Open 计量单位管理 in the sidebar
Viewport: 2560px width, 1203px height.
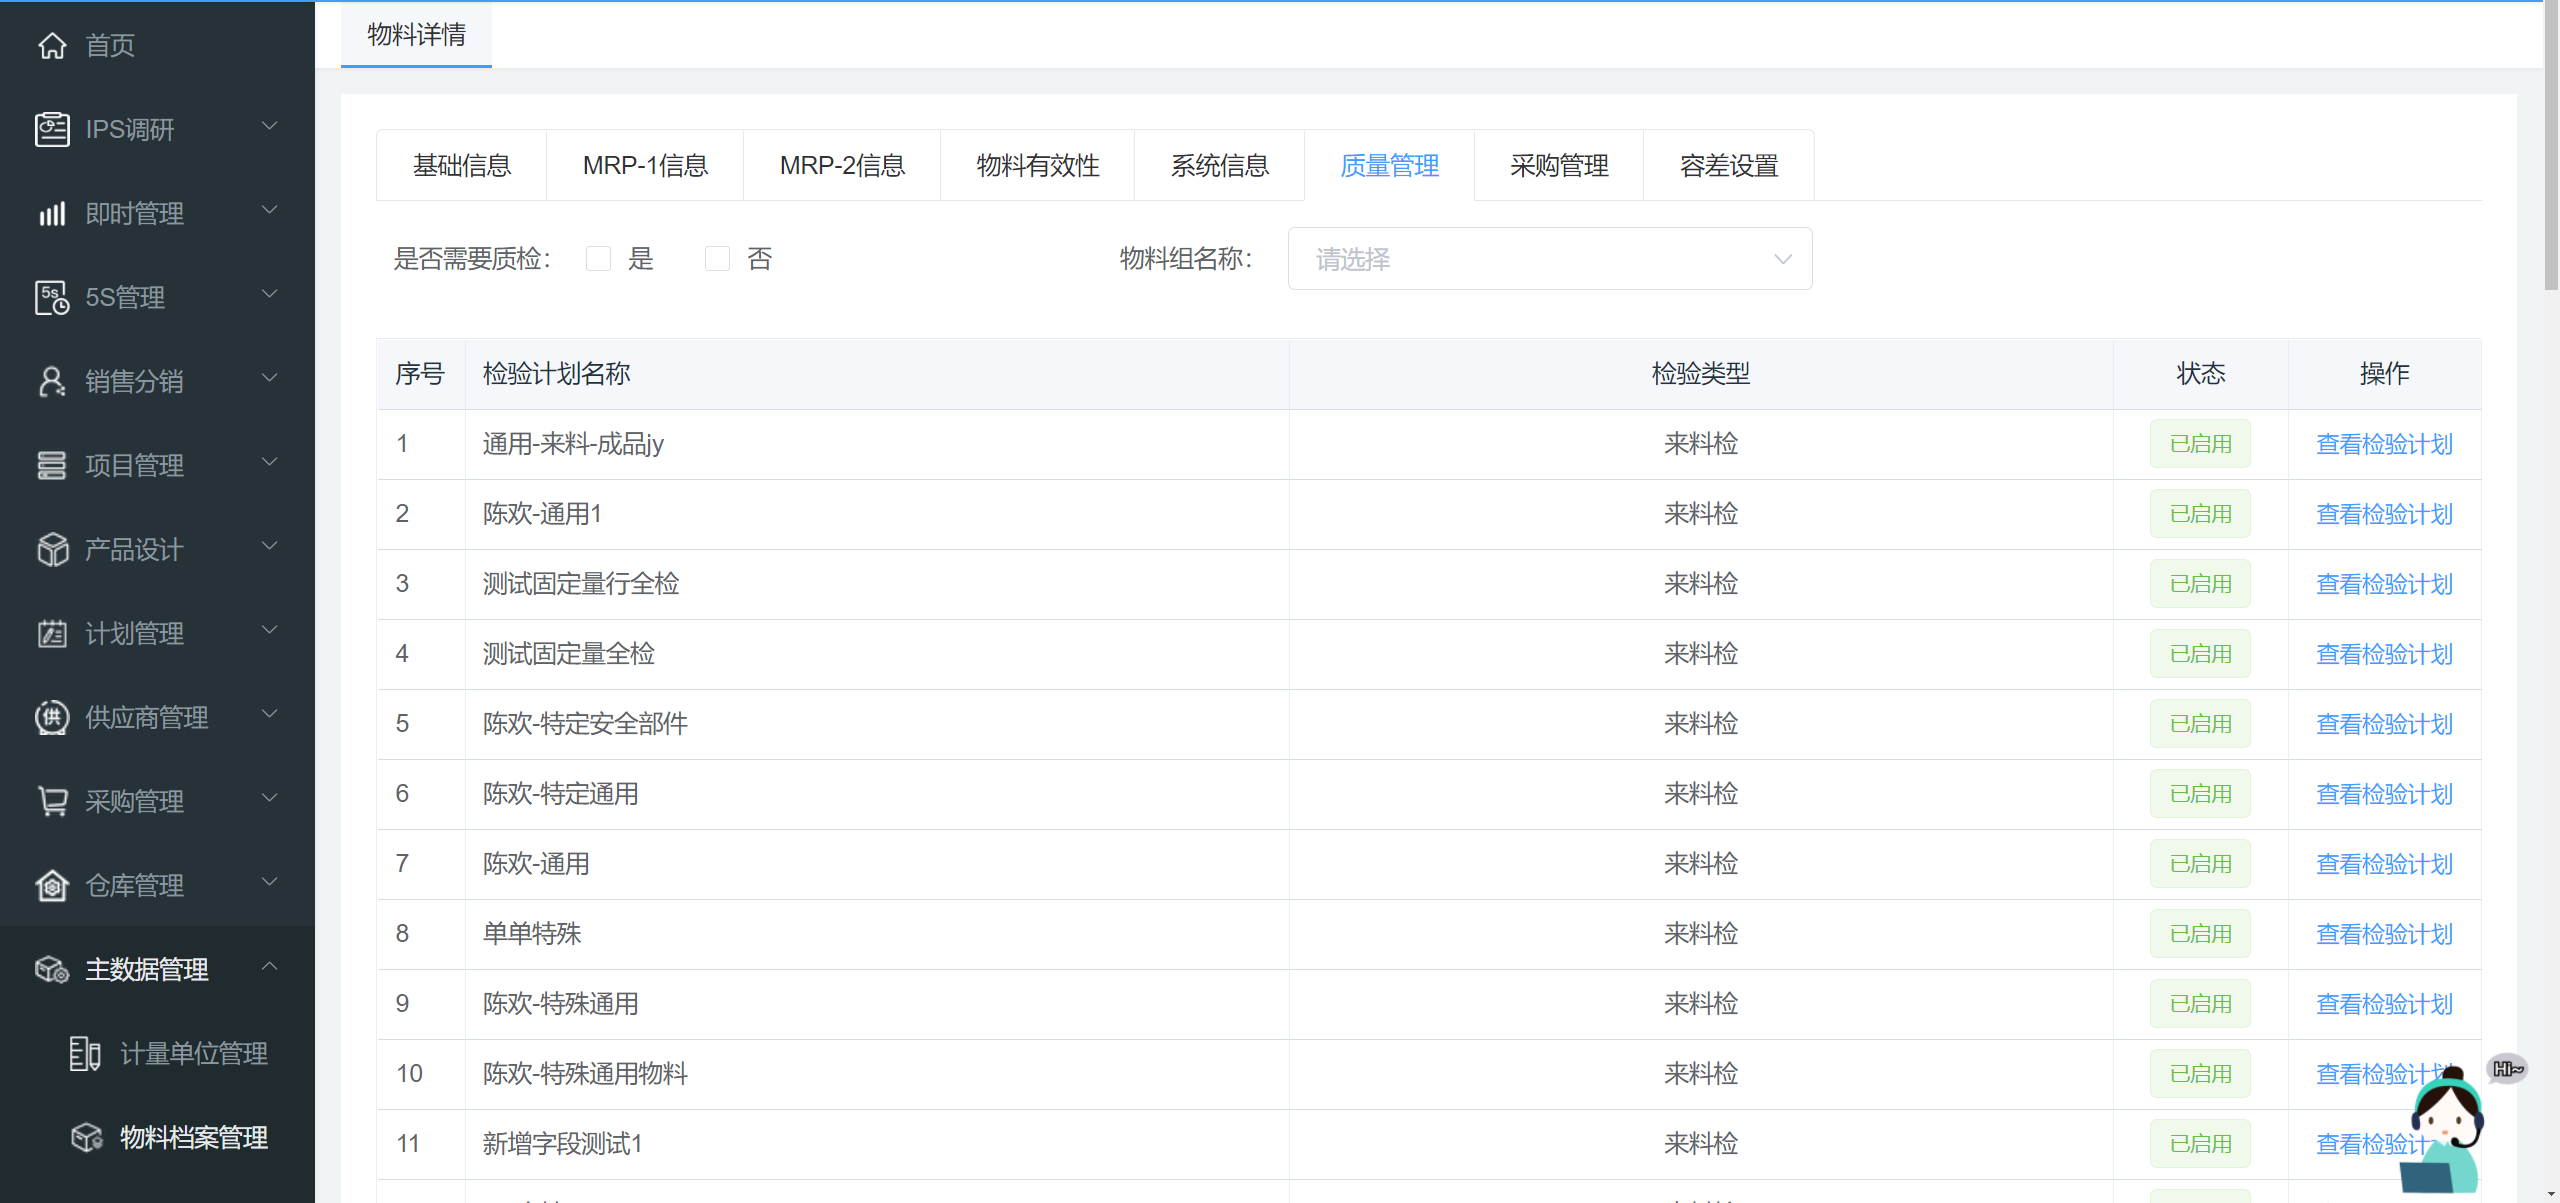(194, 1054)
